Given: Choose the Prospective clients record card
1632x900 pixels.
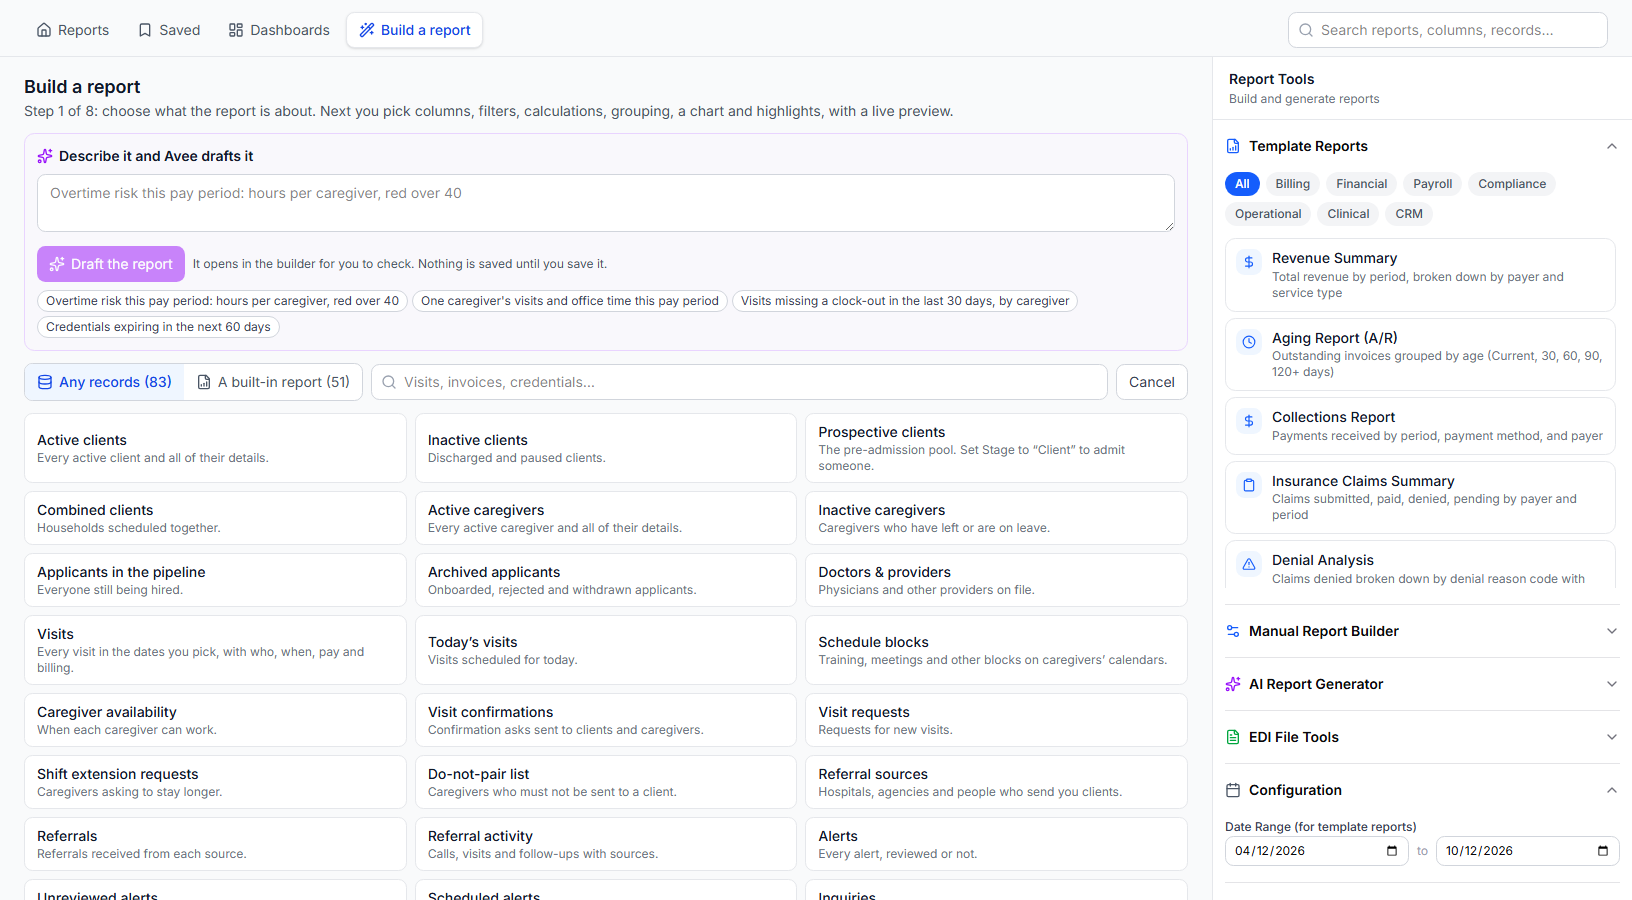Looking at the screenshot, I should pos(996,448).
